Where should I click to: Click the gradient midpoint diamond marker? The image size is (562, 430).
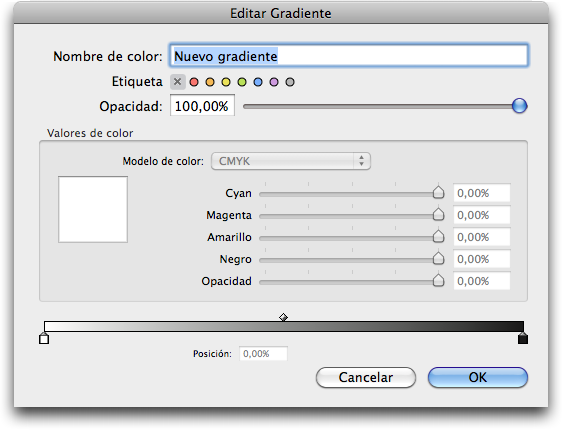coord(284,317)
